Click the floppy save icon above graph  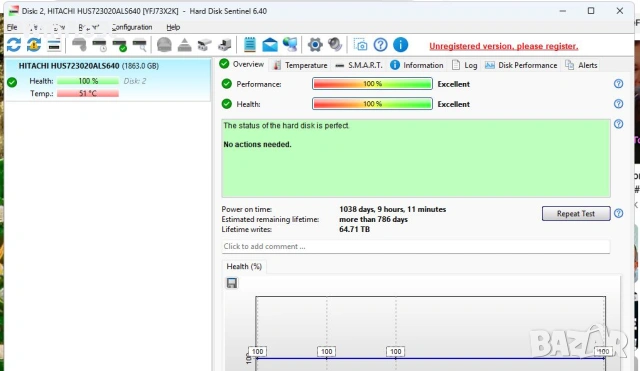pyautogui.click(x=232, y=283)
